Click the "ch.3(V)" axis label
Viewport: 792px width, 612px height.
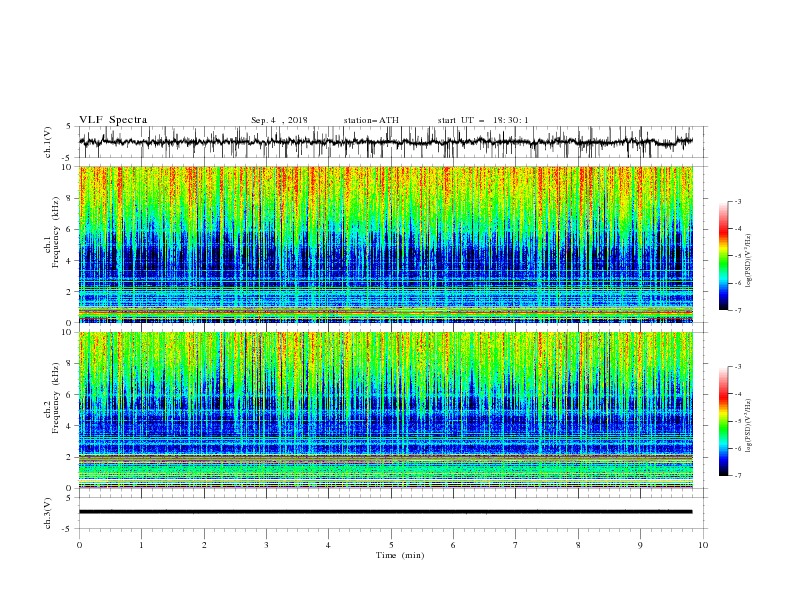48,513
